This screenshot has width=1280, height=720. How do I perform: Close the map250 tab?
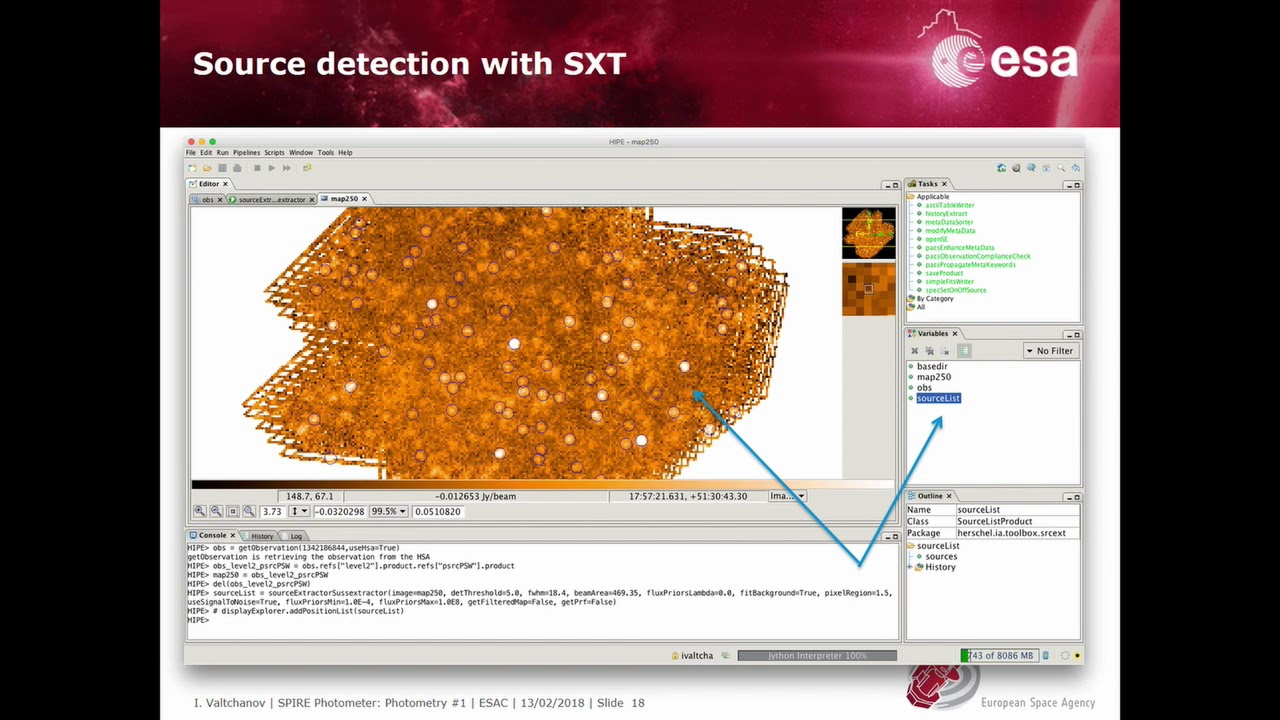tap(365, 199)
